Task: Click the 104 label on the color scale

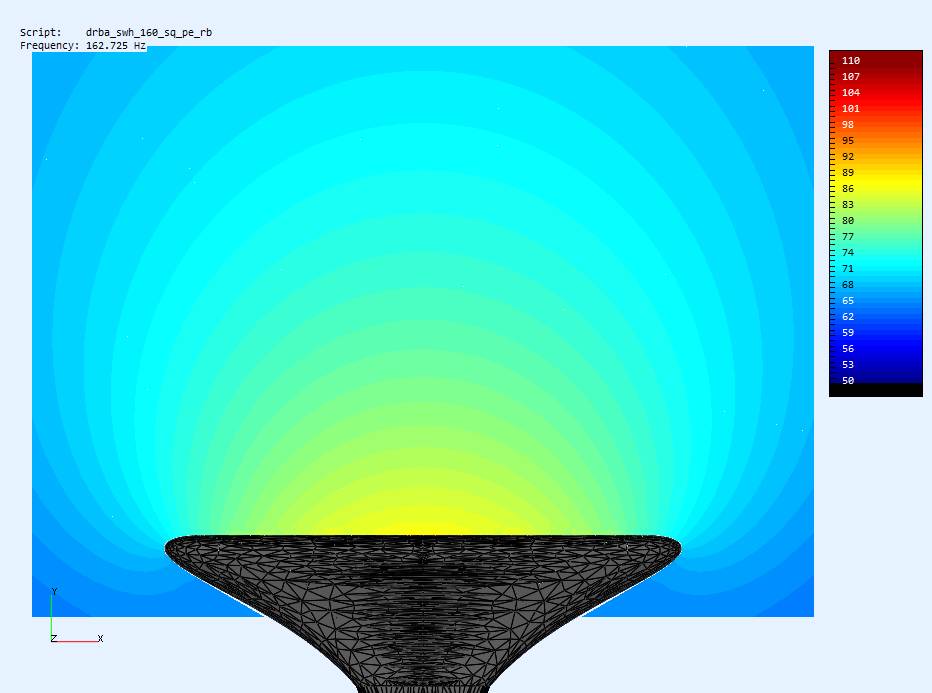Action: [x=851, y=93]
